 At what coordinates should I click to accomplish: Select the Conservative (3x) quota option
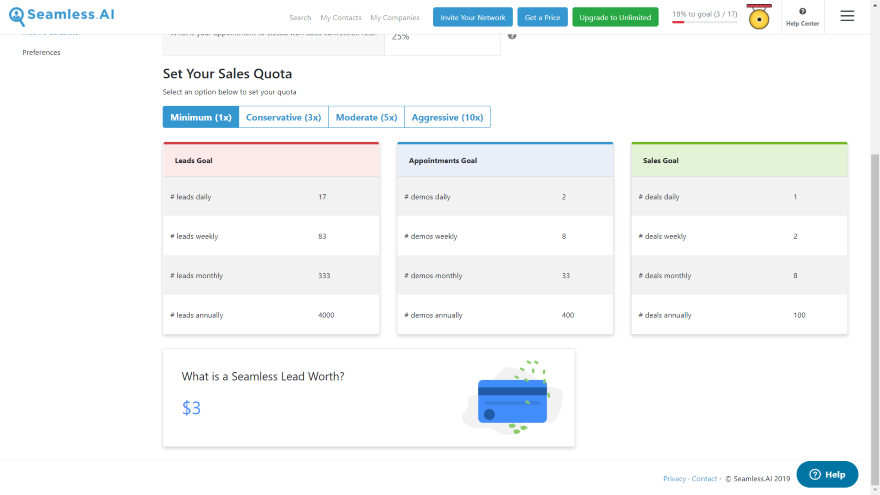point(283,117)
